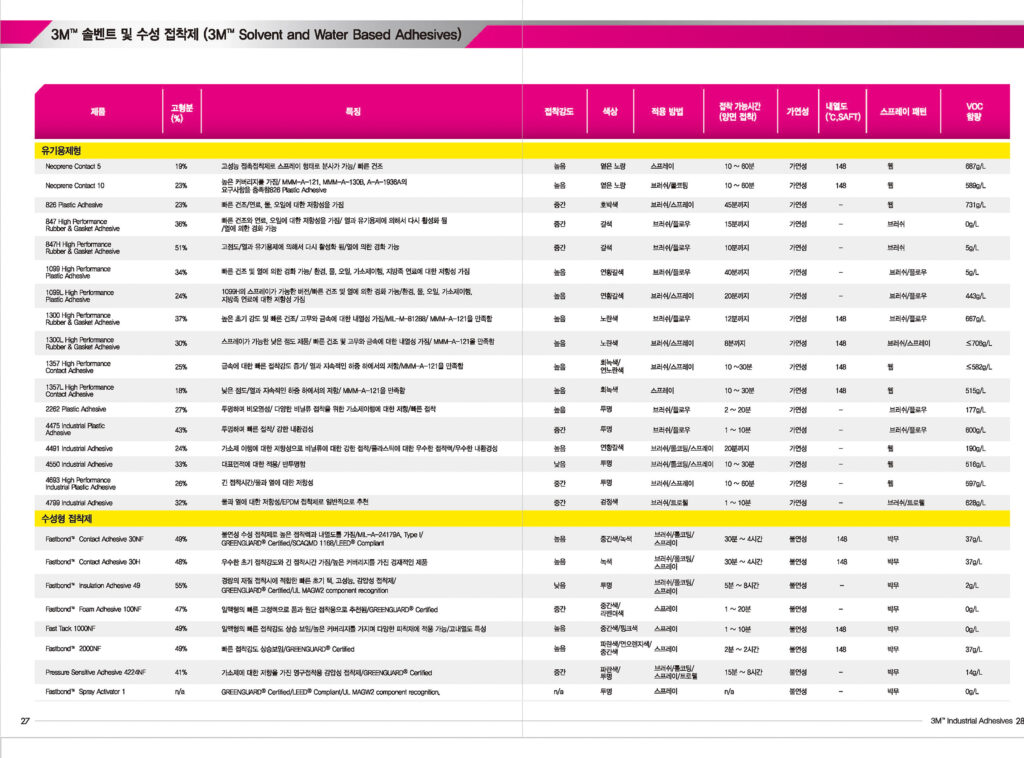Viewport: 1024px width, 758px height.
Task: Click bonding time '2분 ~ 2시간' for Fastbond 2000NF
Action: click(x=741, y=649)
